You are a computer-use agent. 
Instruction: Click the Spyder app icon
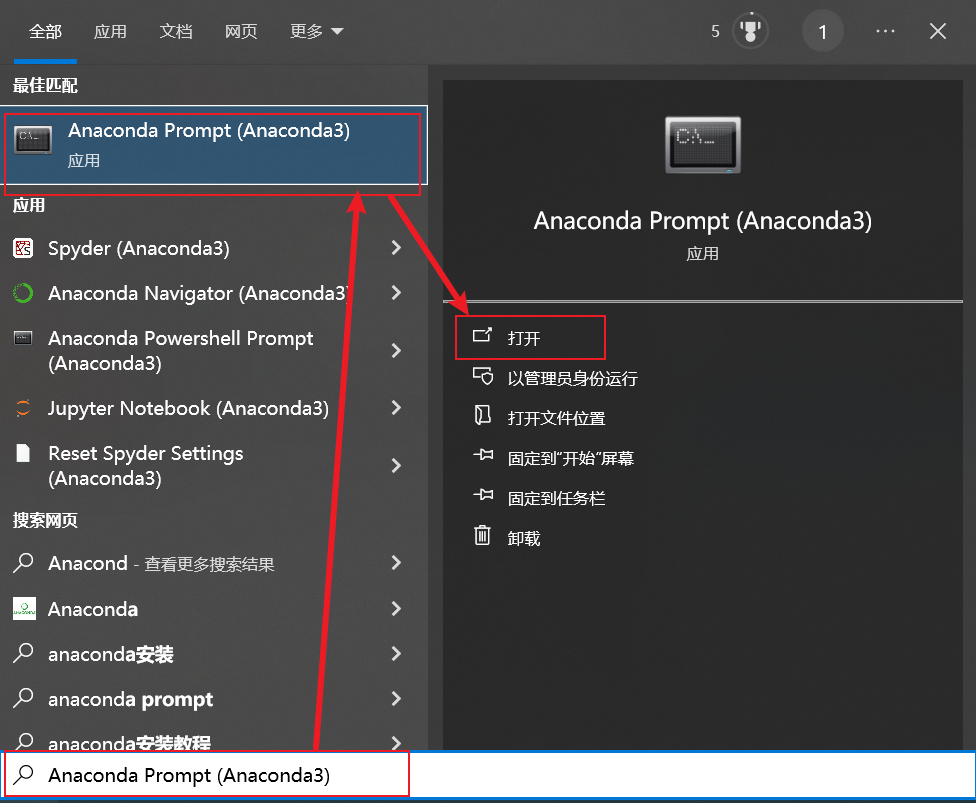click(23, 248)
